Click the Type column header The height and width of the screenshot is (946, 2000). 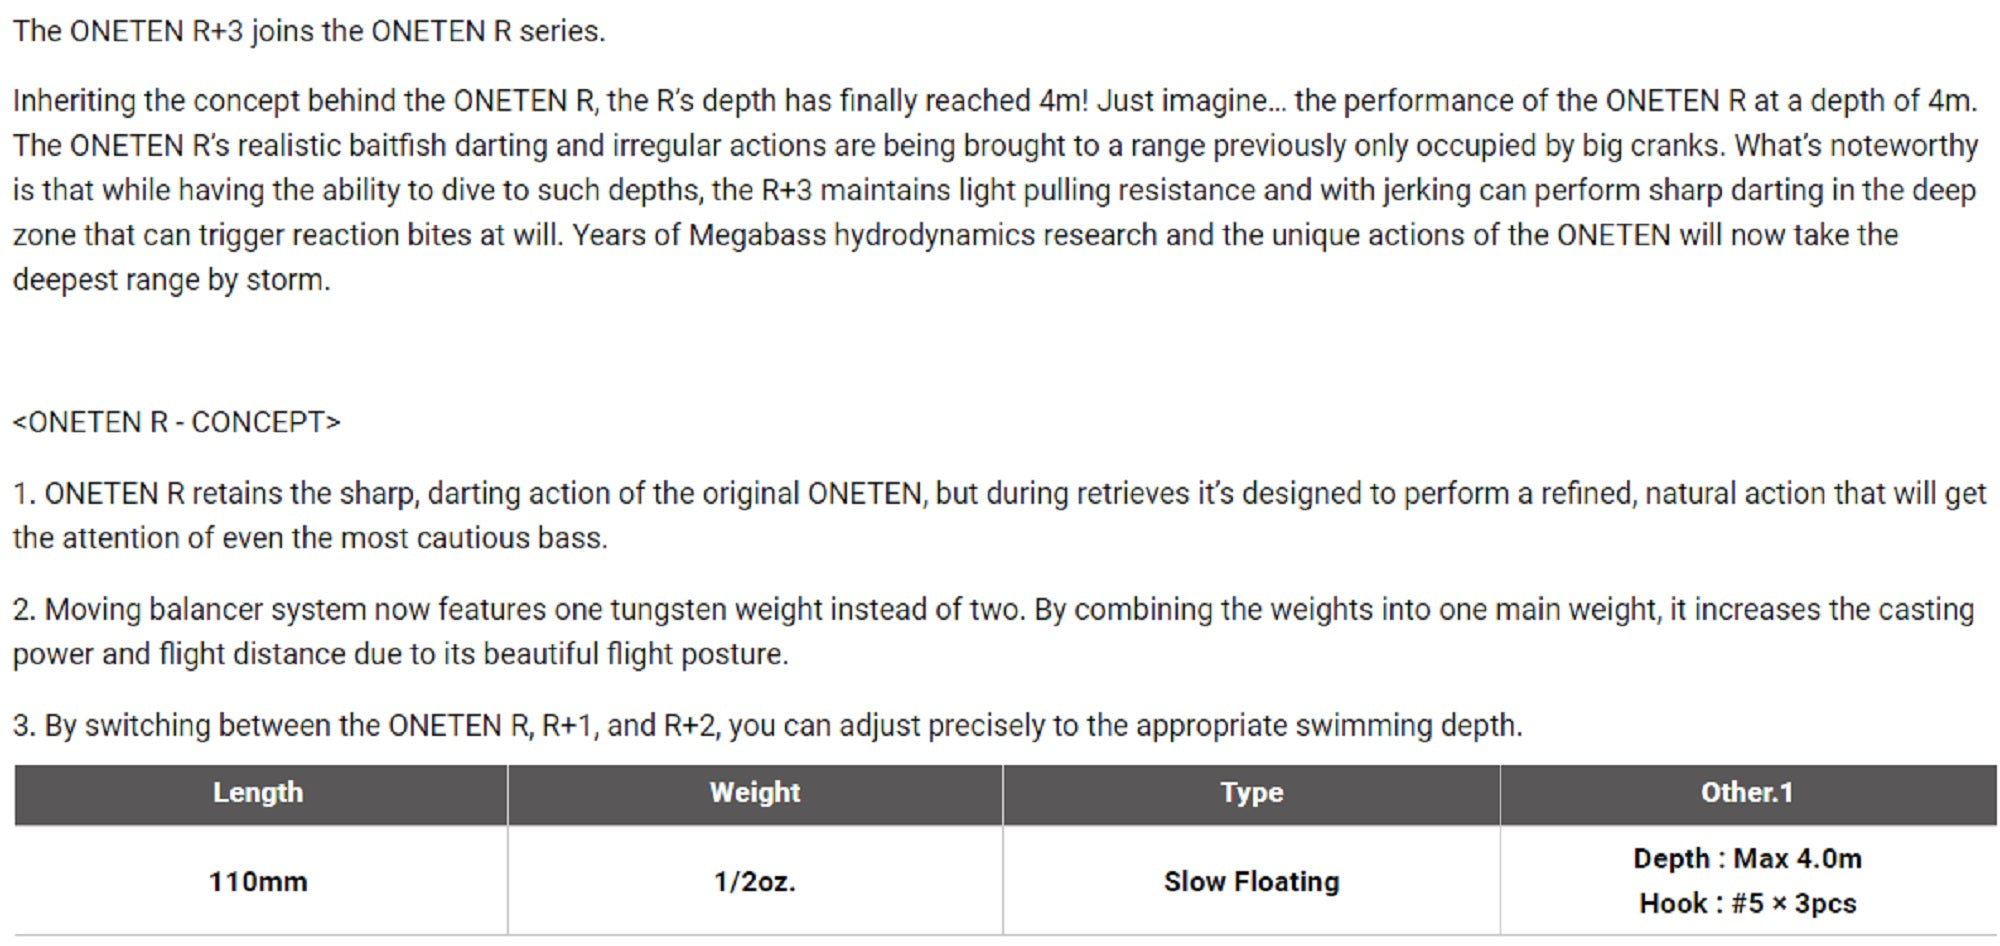point(1251,793)
